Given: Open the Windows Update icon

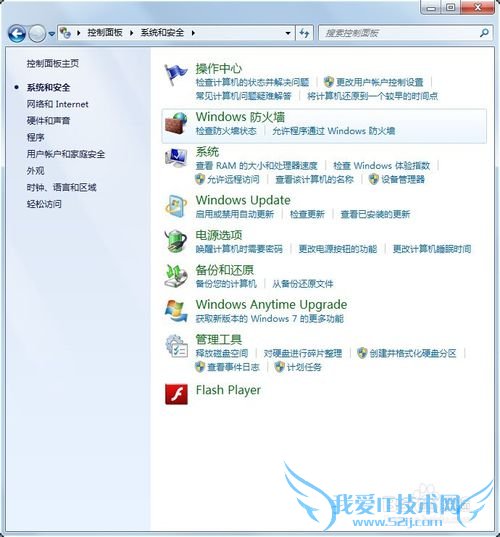Looking at the screenshot, I should [176, 207].
